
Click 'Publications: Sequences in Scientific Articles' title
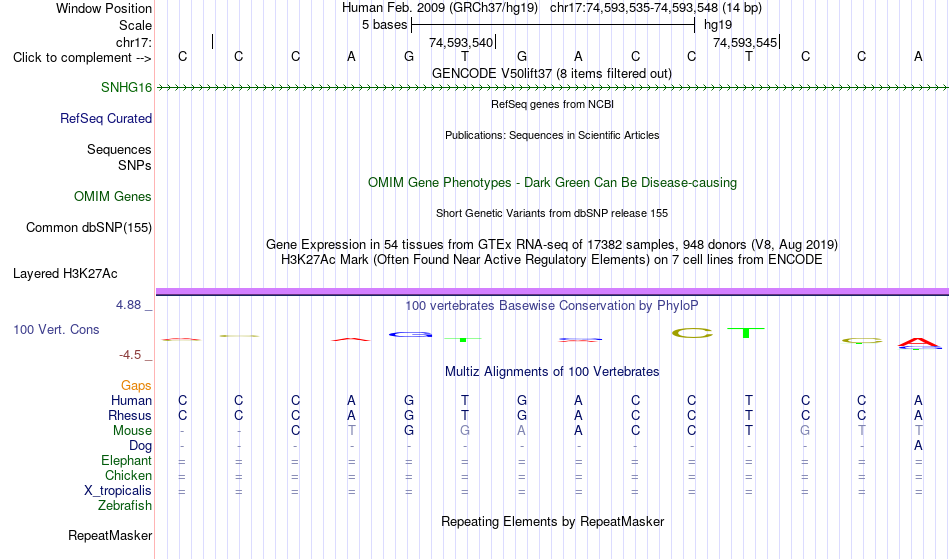coord(552,135)
